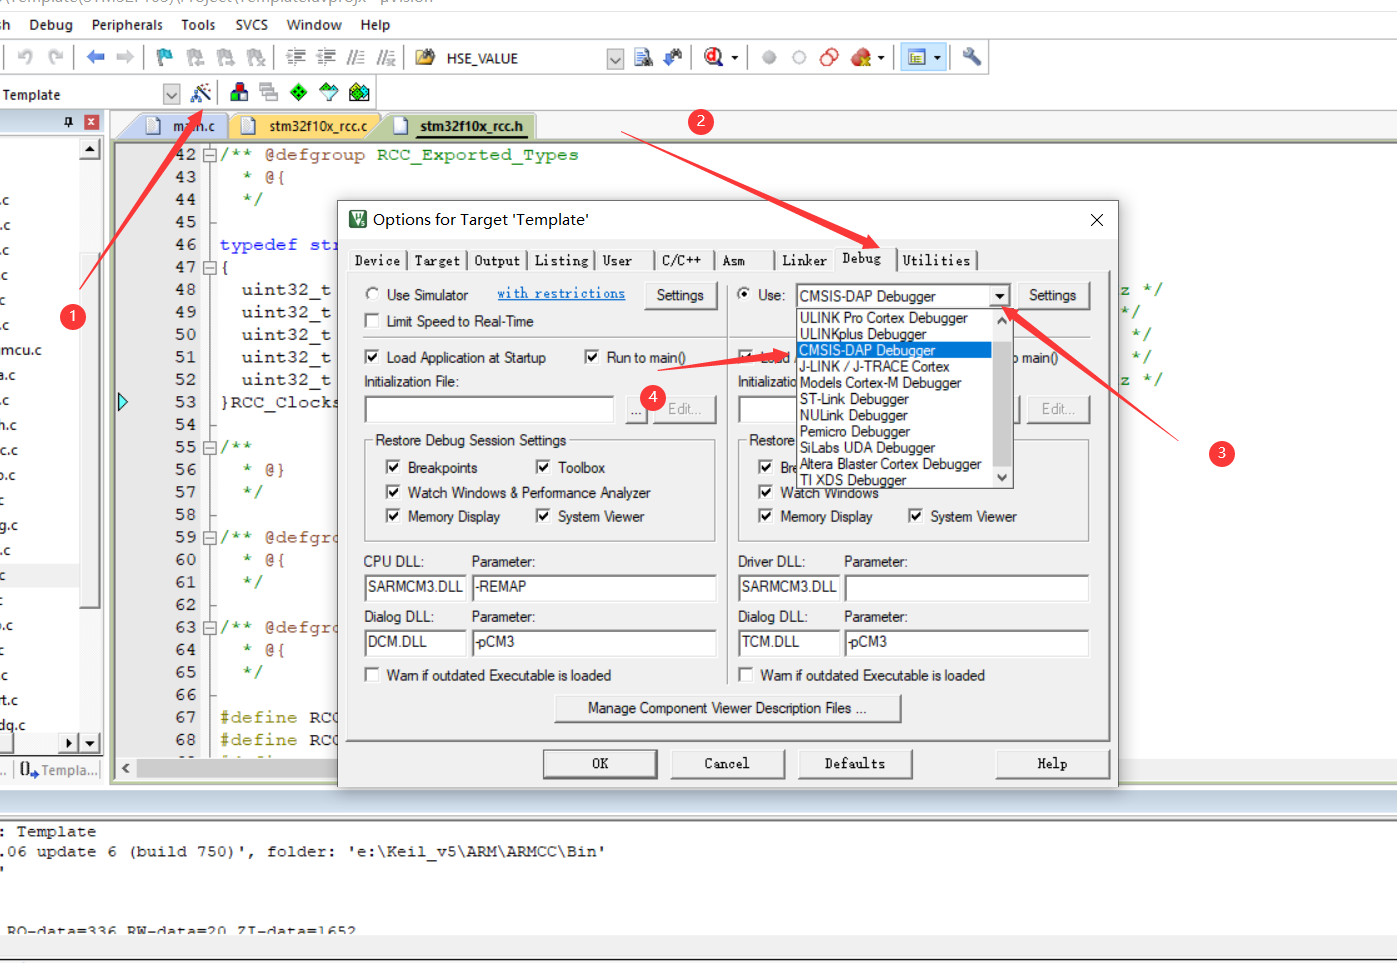Open Manage Project Items colored blocks icon
Screen dimensions: 1397x963
tap(239, 93)
